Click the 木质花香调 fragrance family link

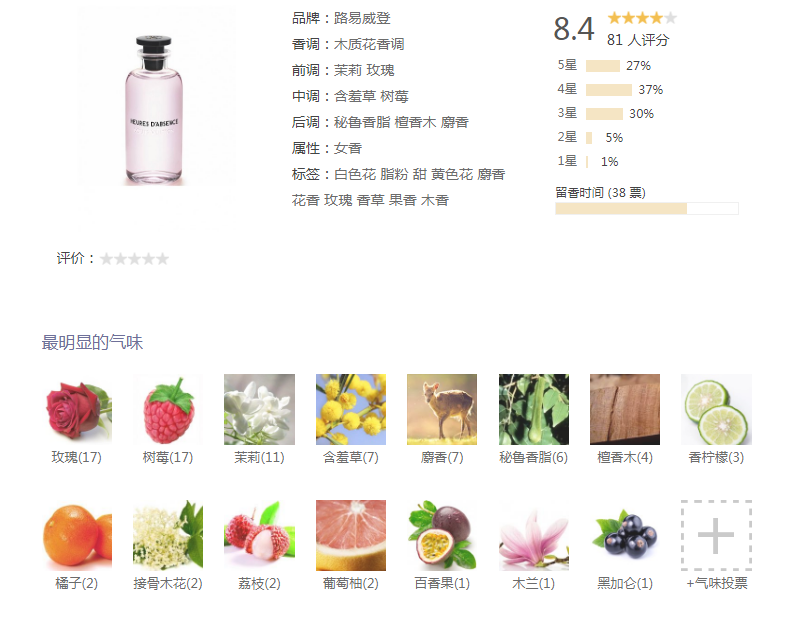[369, 44]
